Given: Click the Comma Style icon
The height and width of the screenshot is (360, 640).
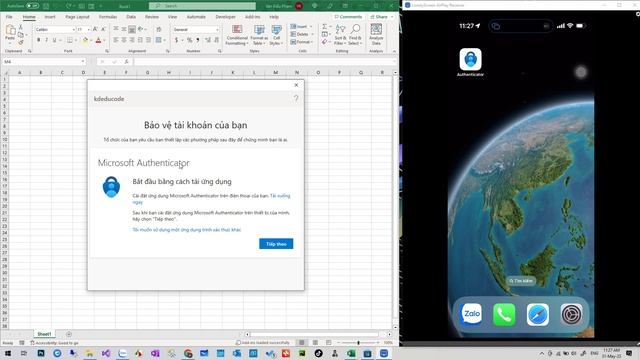Looking at the screenshot, I should point(198,40).
